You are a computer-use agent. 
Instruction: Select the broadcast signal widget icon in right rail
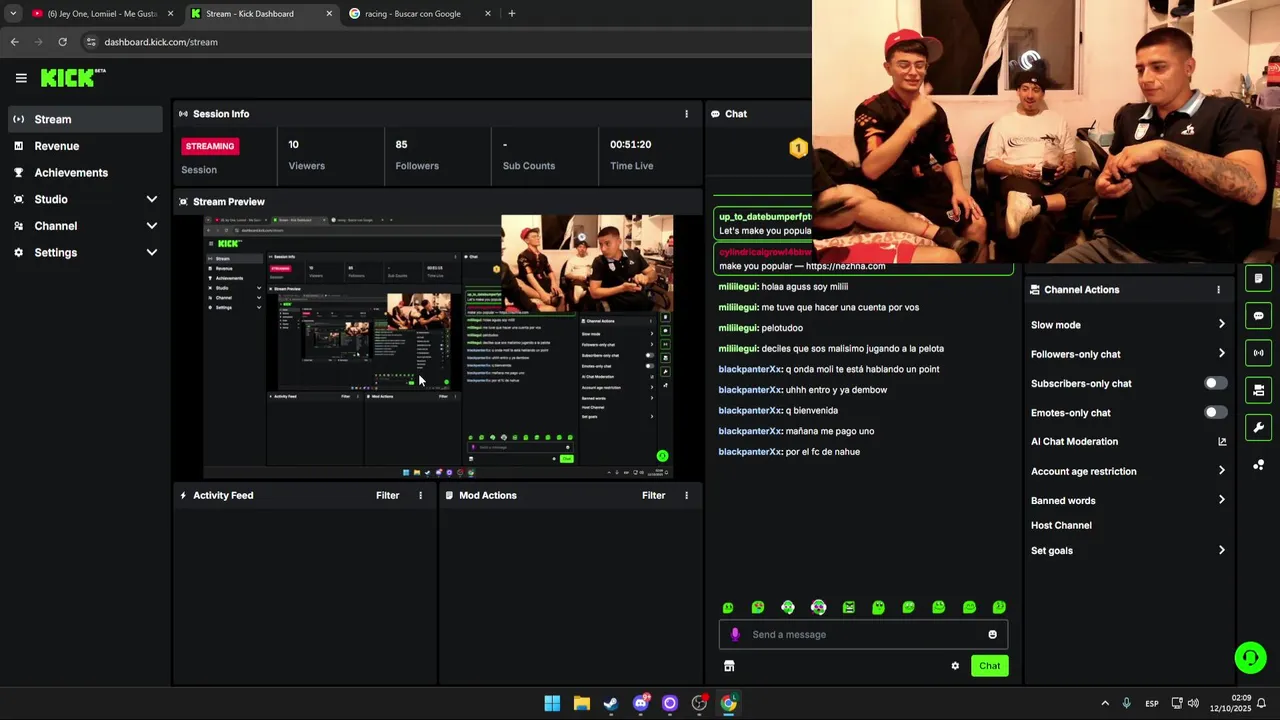1258,353
